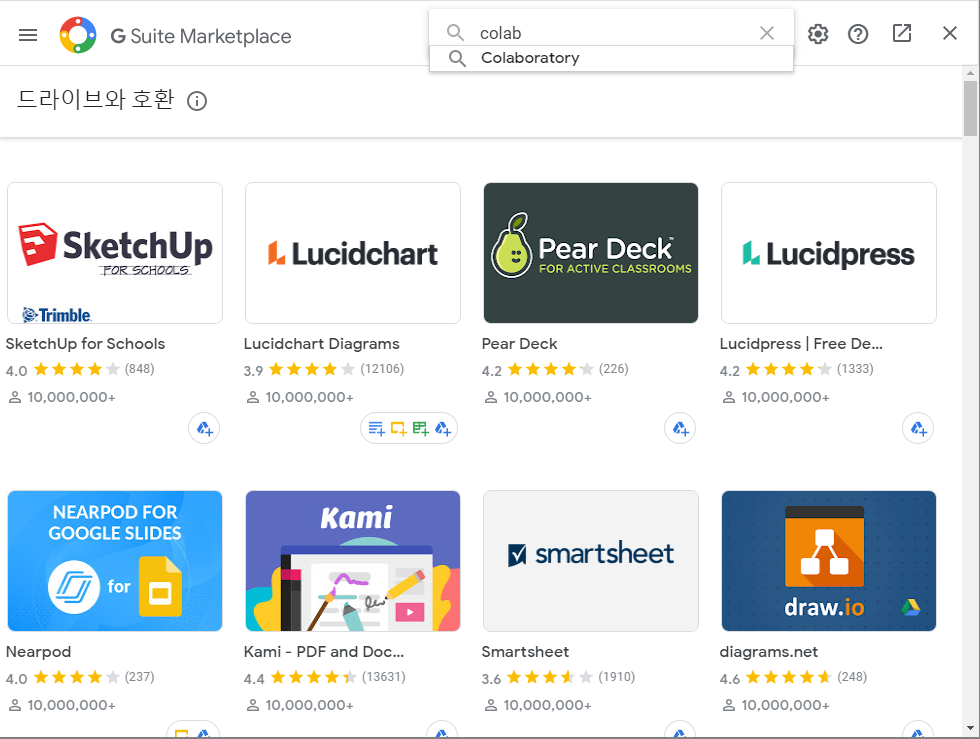Click the Kami app thumbnail
The image size is (980, 739).
pos(352,561)
